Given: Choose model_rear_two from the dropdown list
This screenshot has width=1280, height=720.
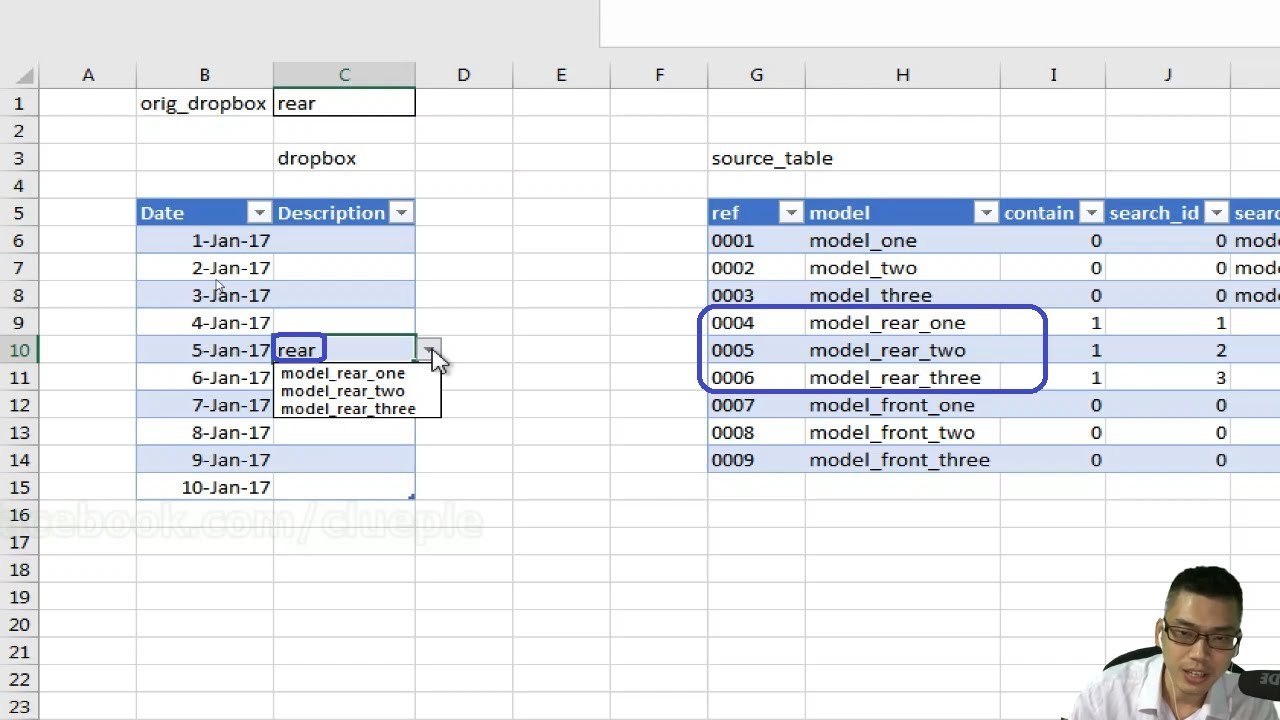Looking at the screenshot, I should tap(343, 391).
